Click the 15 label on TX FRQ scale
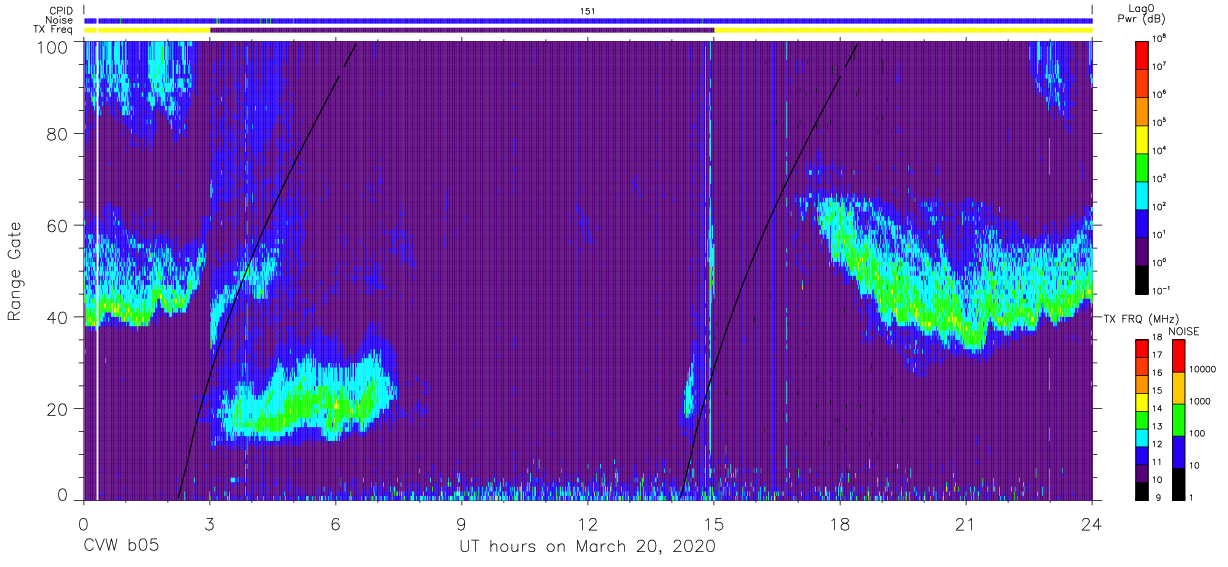The image size is (1228, 567). pos(1156,391)
